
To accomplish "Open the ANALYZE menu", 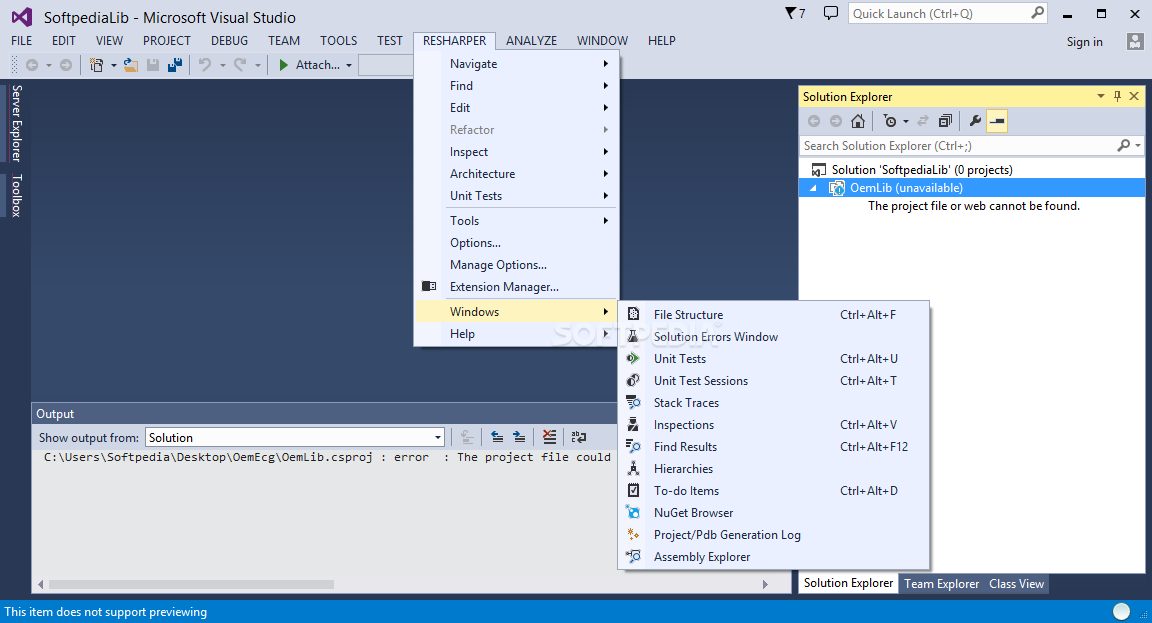I will pyautogui.click(x=531, y=41).
